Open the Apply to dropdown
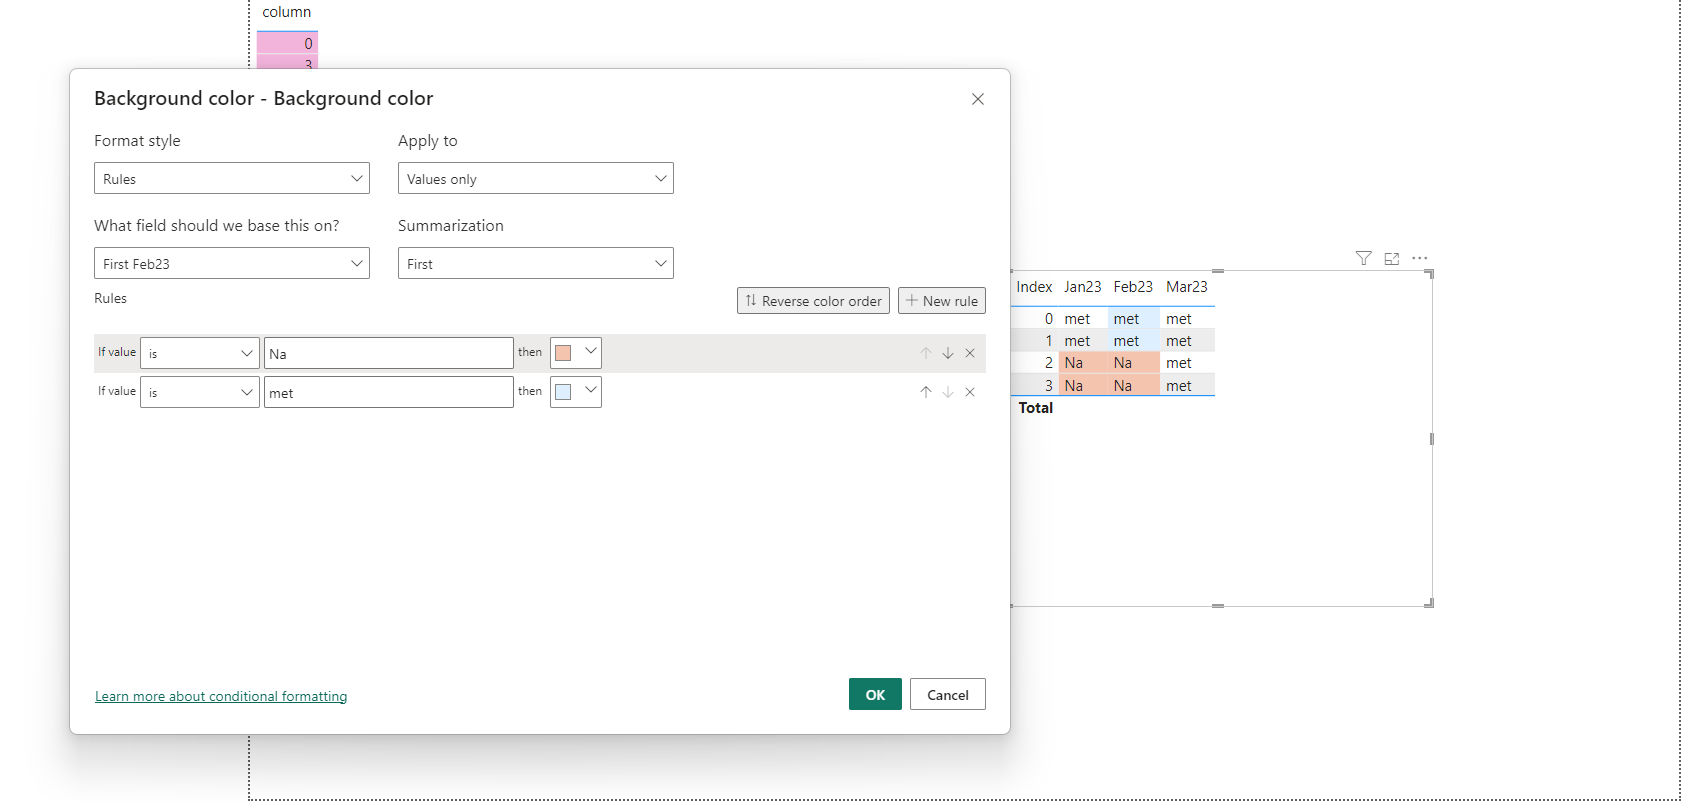This screenshot has height=801, width=1695. point(536,178)
